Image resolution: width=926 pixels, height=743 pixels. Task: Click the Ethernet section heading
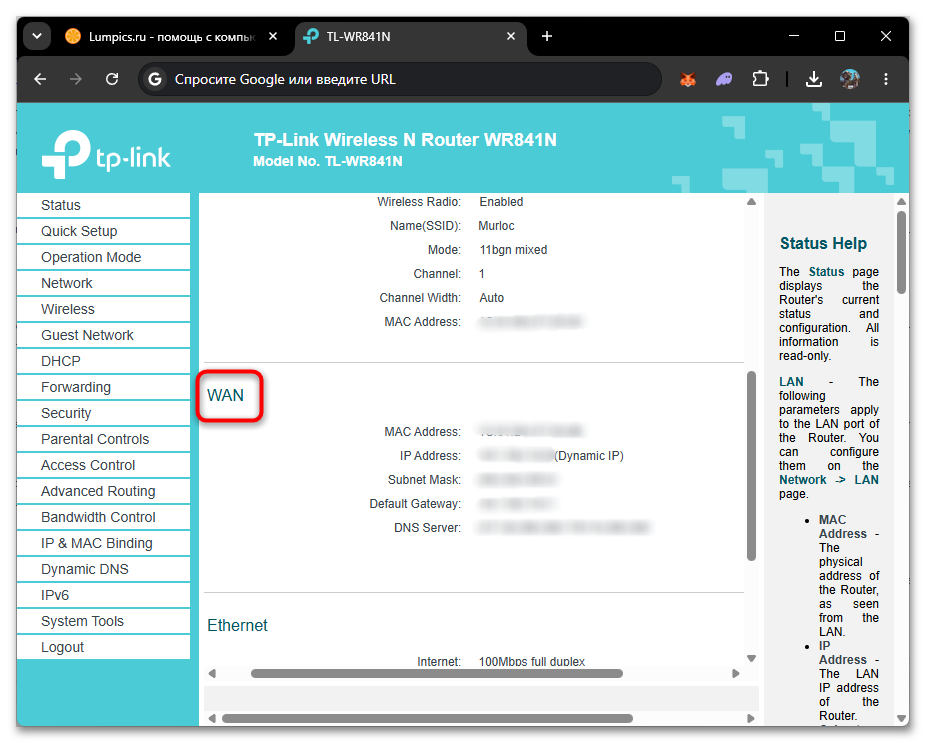(237, 625)
